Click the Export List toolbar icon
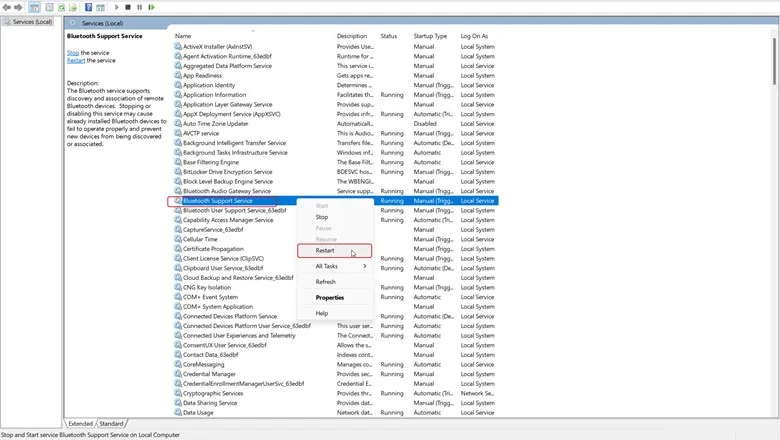Image resolution: width=780 pixels, height=440 pixels. point(73,7)
